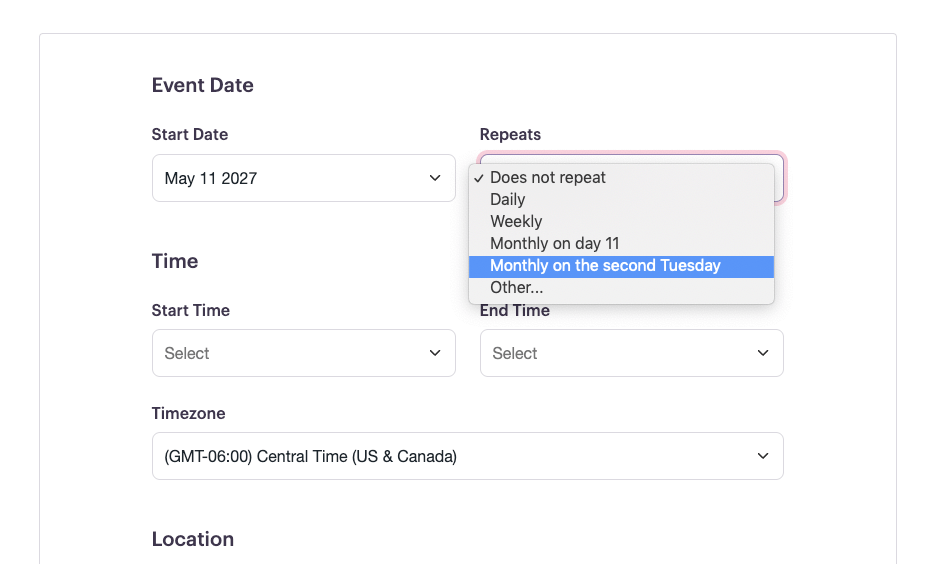Click the chevron arrow in Start Time field

tap(435, 353)
